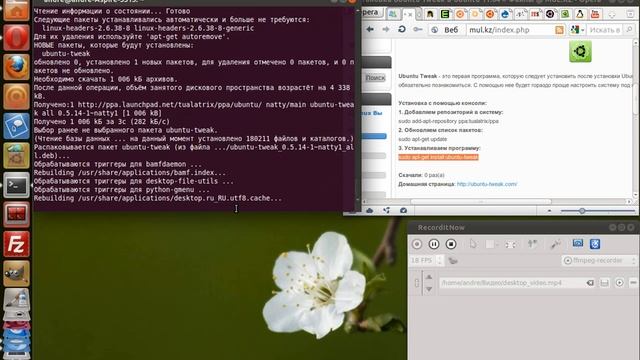Follow the http://ubuntu-tweak.com/ link
Viewport: 640px width, 360px height.
tap(487, 184)
